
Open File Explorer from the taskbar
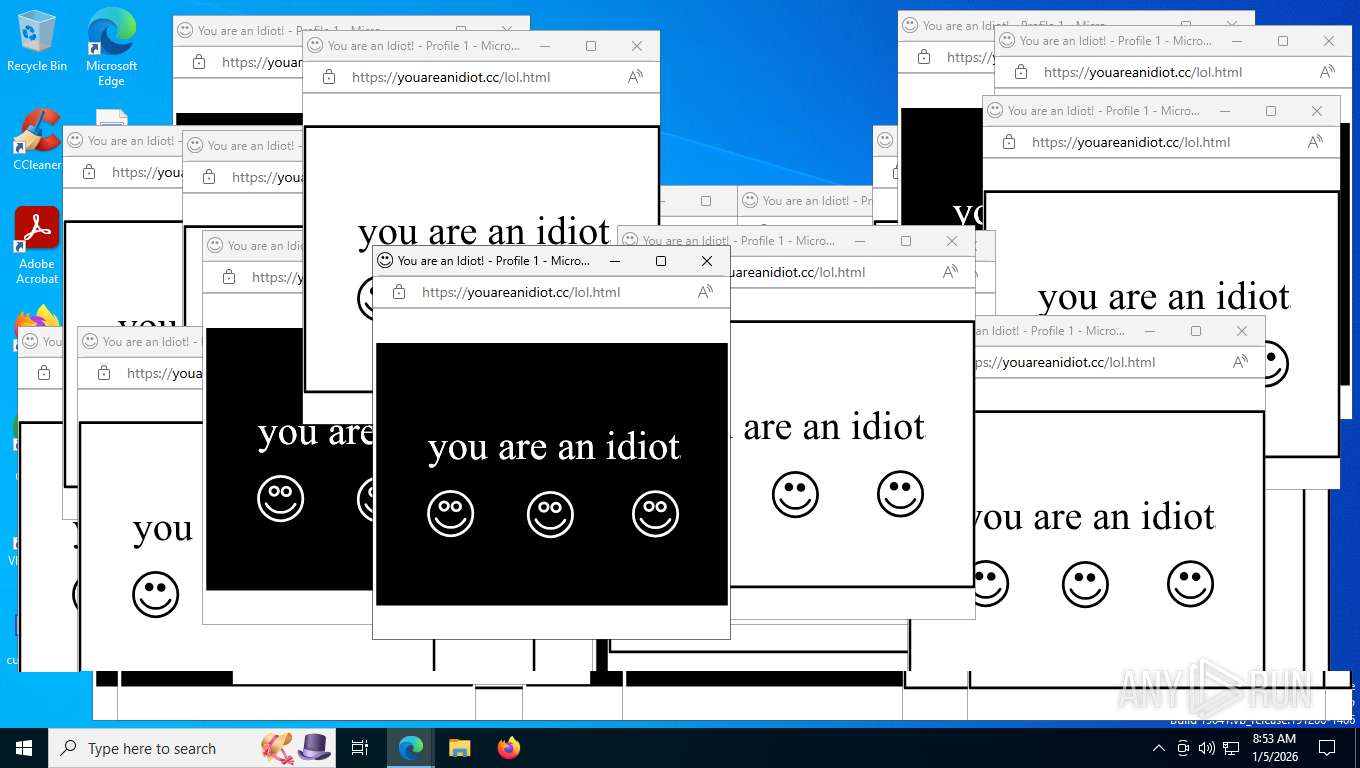pyautogui.click(x=459, y=748)
